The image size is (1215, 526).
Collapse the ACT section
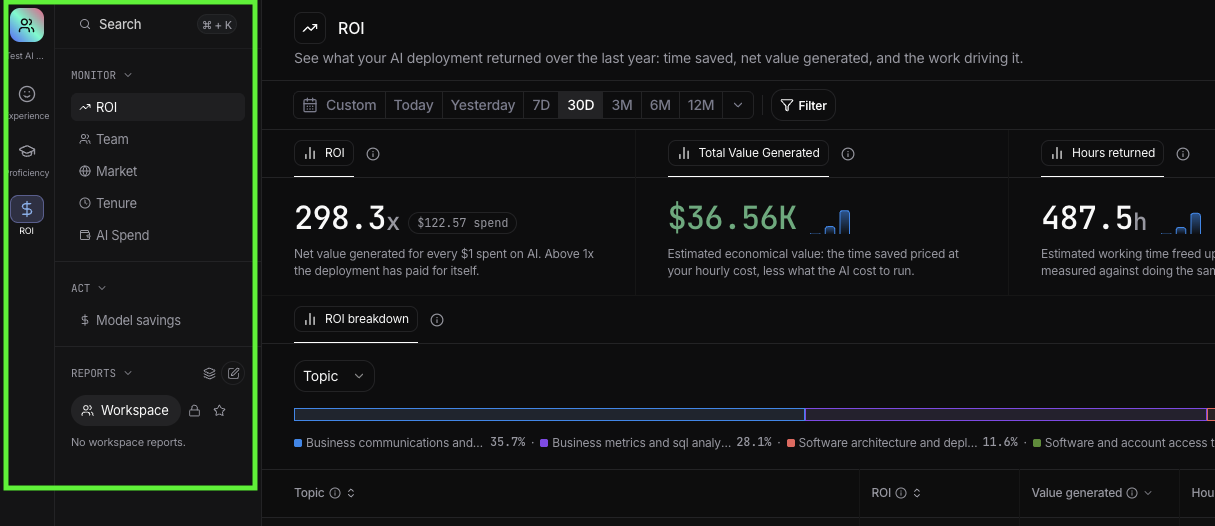coord(89,288)
